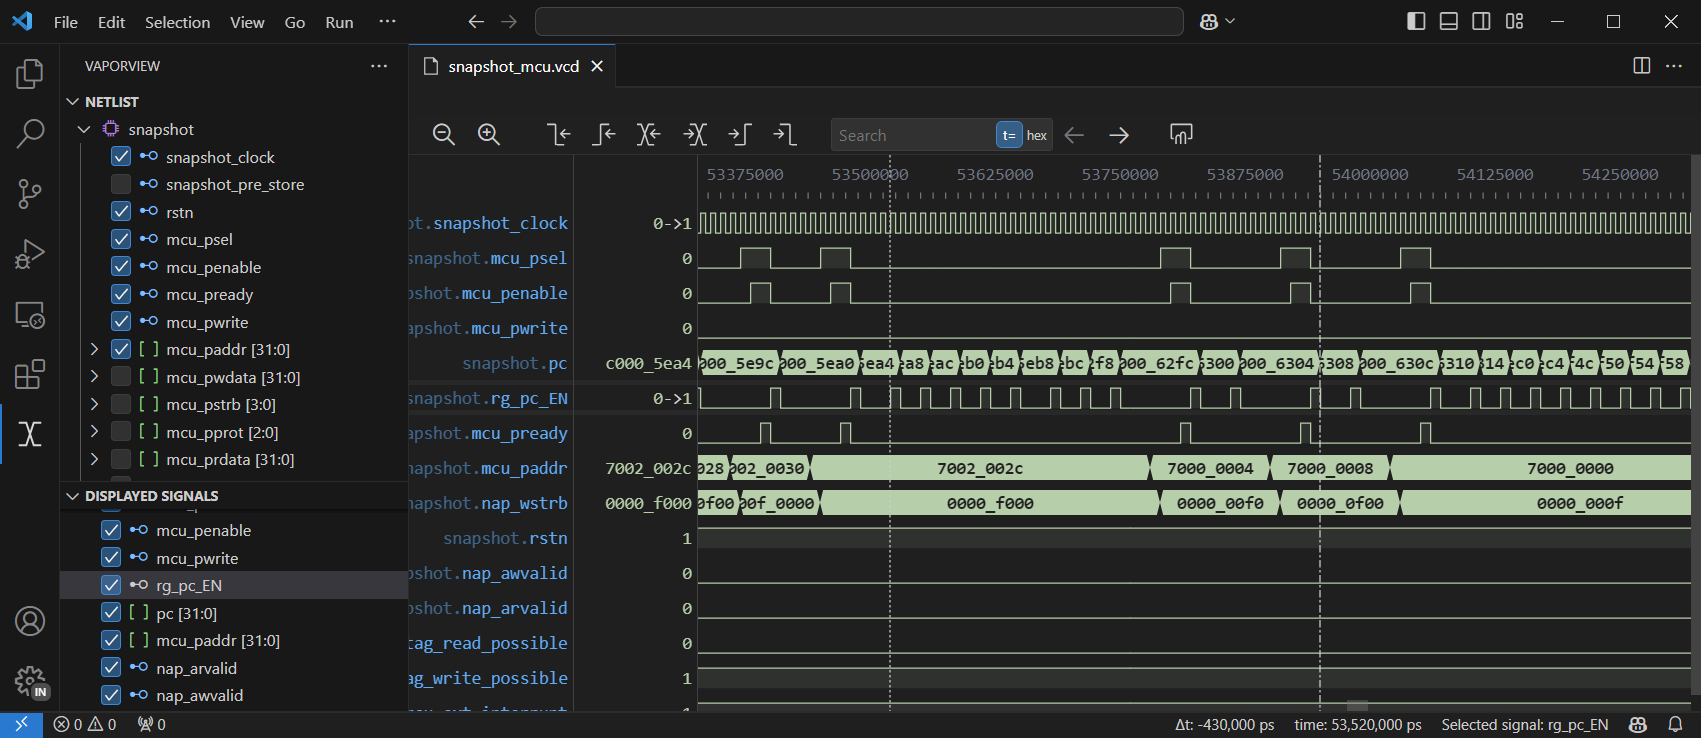Enable the snapshot_pre_store signal checkbox
The width and height of the screenshot is (1701, 738).
click(121, 184)
